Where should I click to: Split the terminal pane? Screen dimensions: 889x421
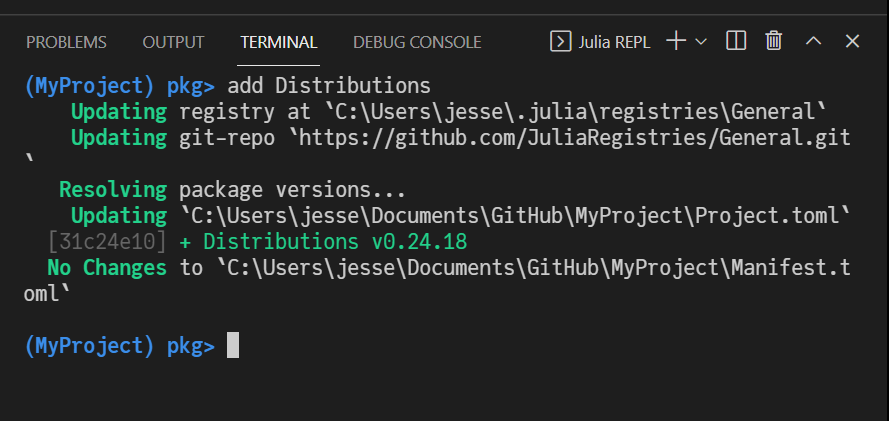[x=736, y=42]
